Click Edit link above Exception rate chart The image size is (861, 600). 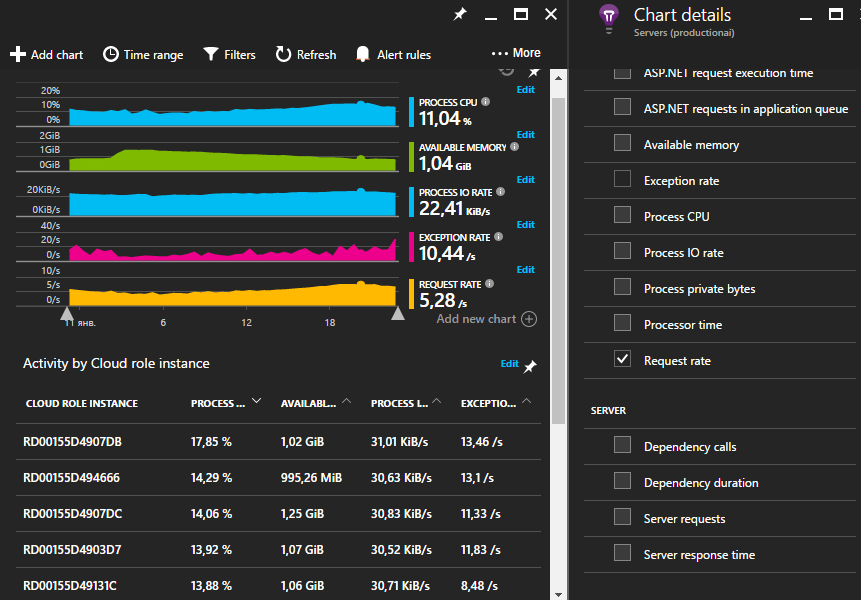pyautogui.click(x=525, y=225)
